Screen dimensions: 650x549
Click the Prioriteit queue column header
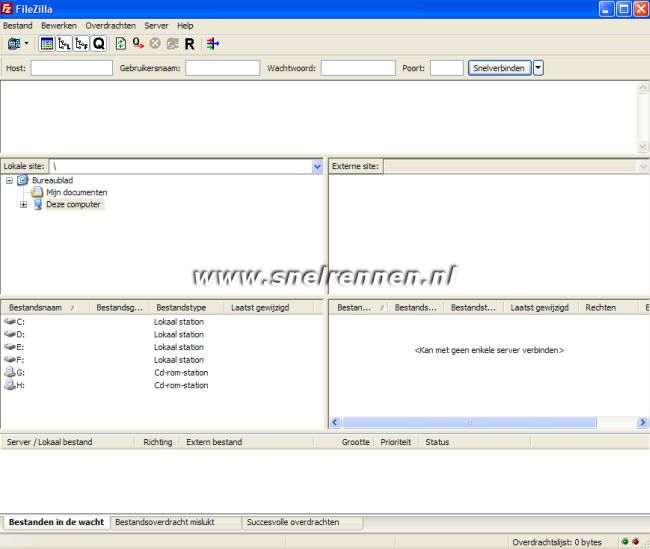point(396,442)
